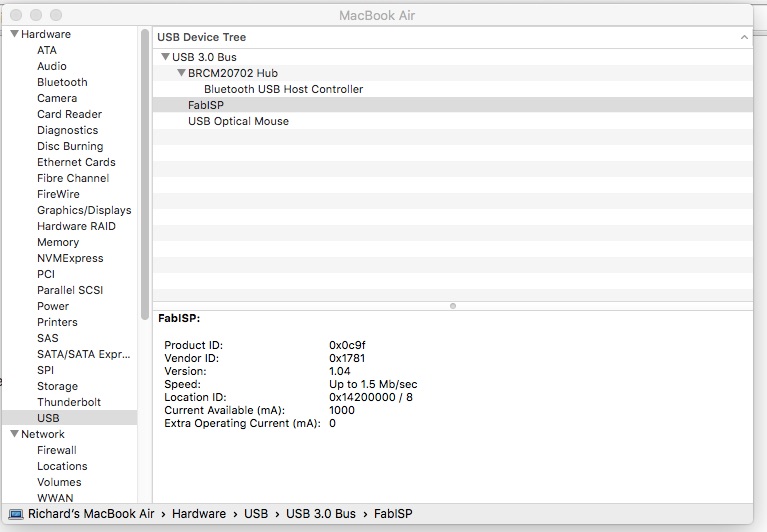Click Hardware in the path bar
767x532 pixels.
point(199,514)
